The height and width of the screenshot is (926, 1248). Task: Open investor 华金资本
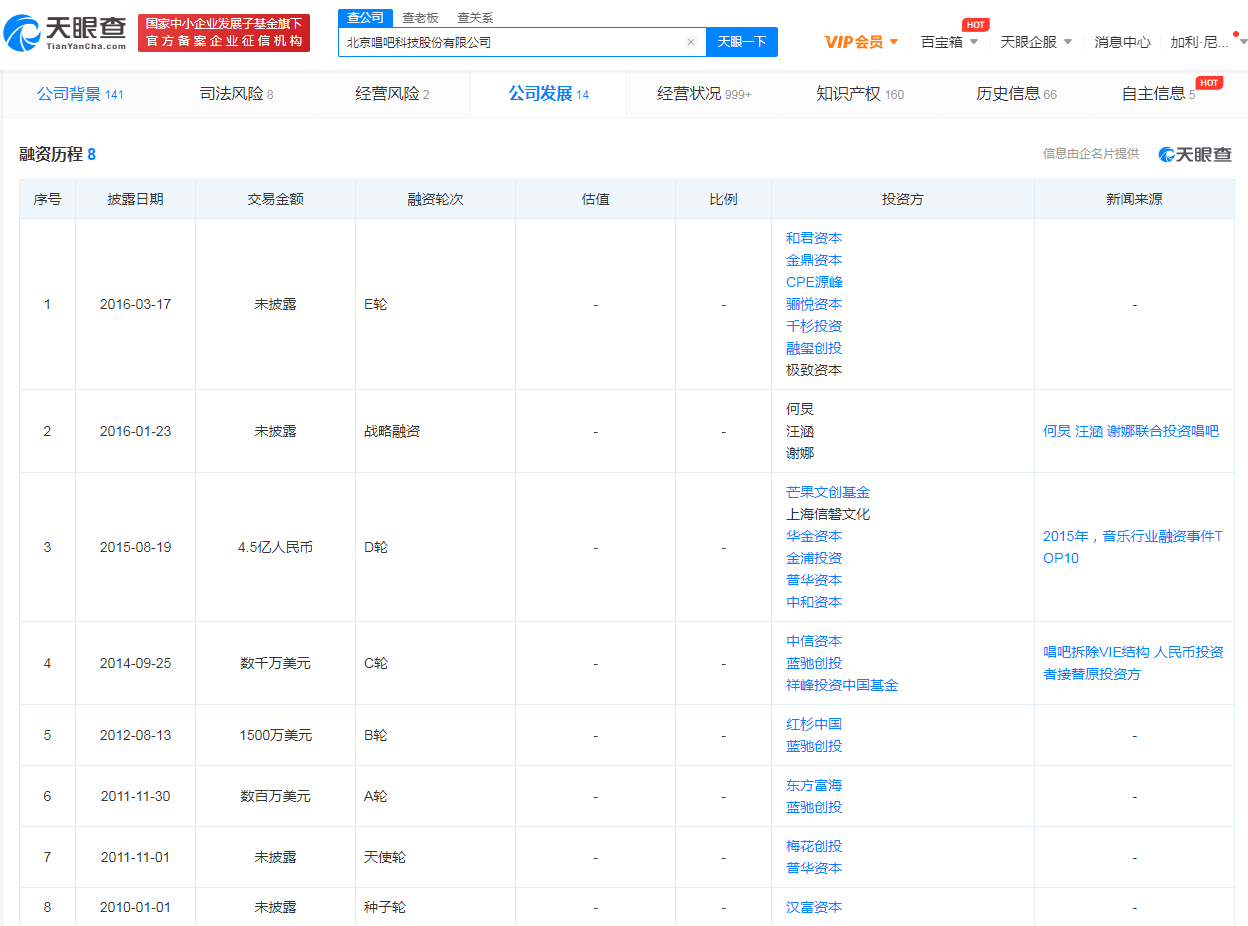coord(814,536)
